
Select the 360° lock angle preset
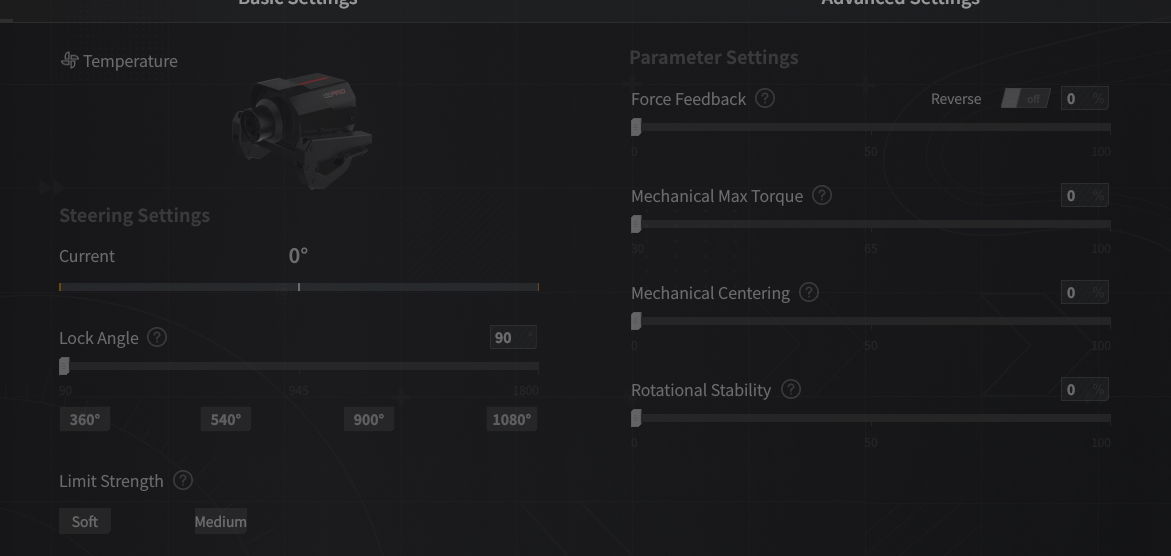click(x=85, y=419)
